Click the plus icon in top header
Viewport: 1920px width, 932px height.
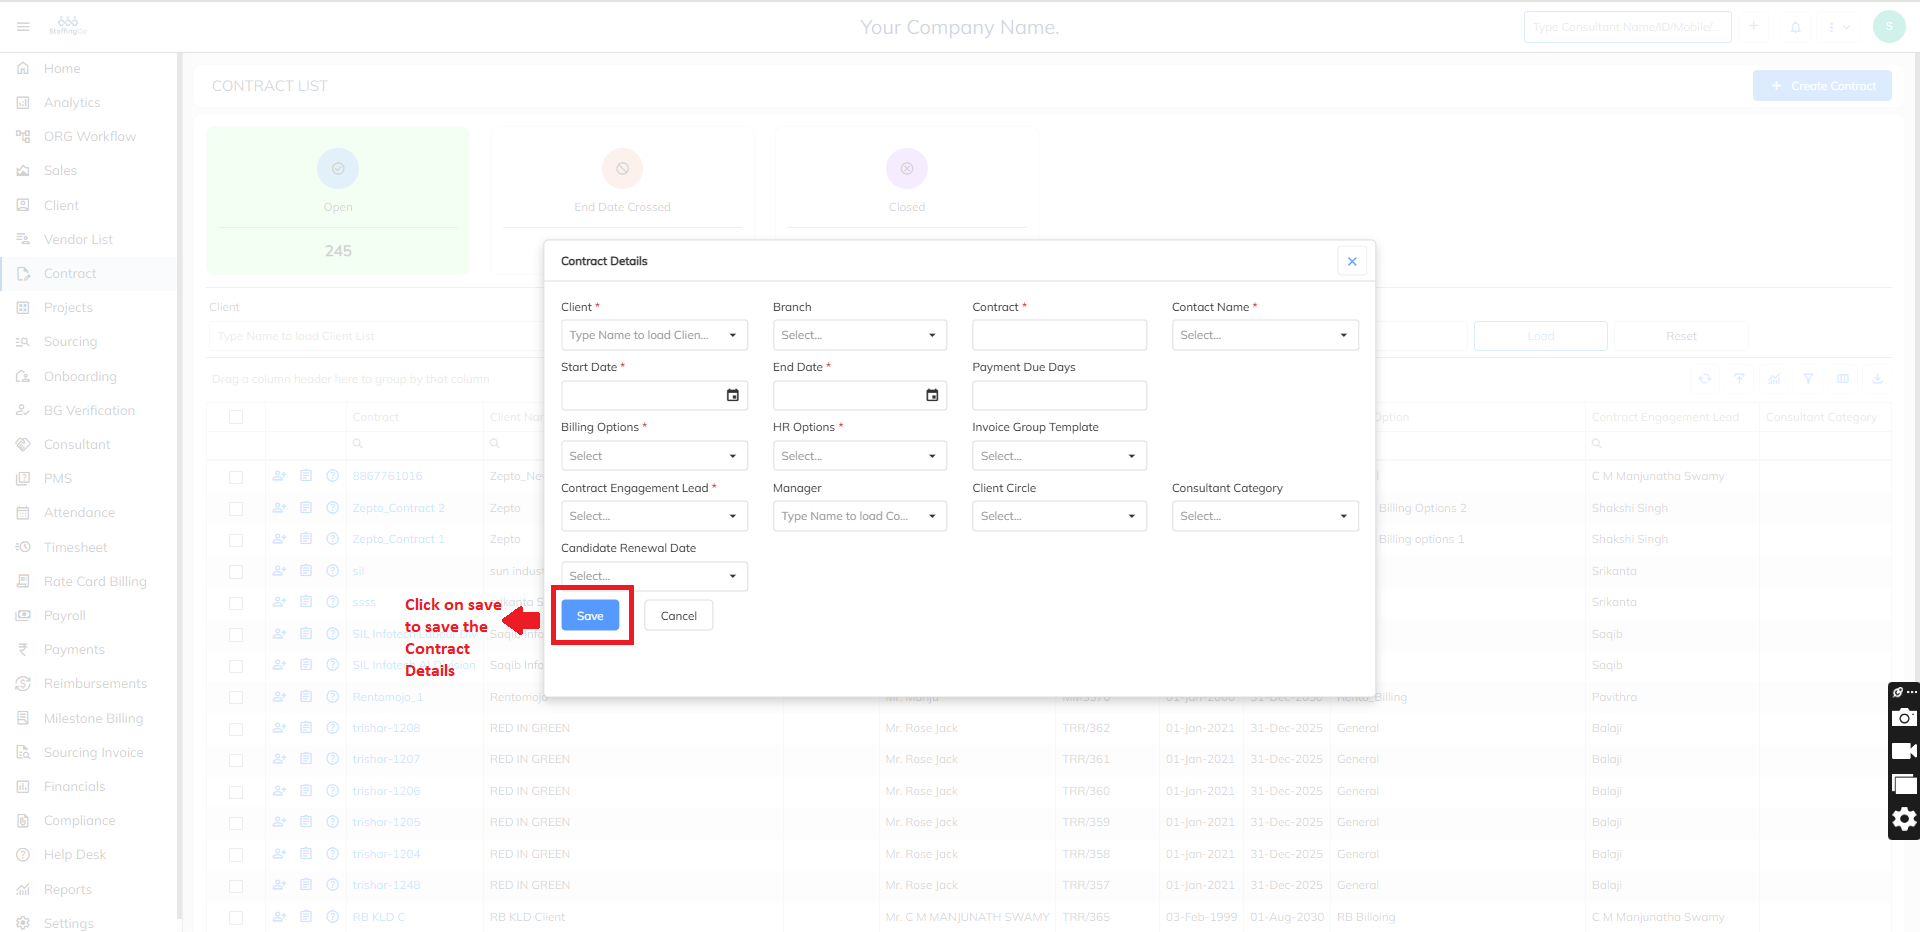[1753, 27]
